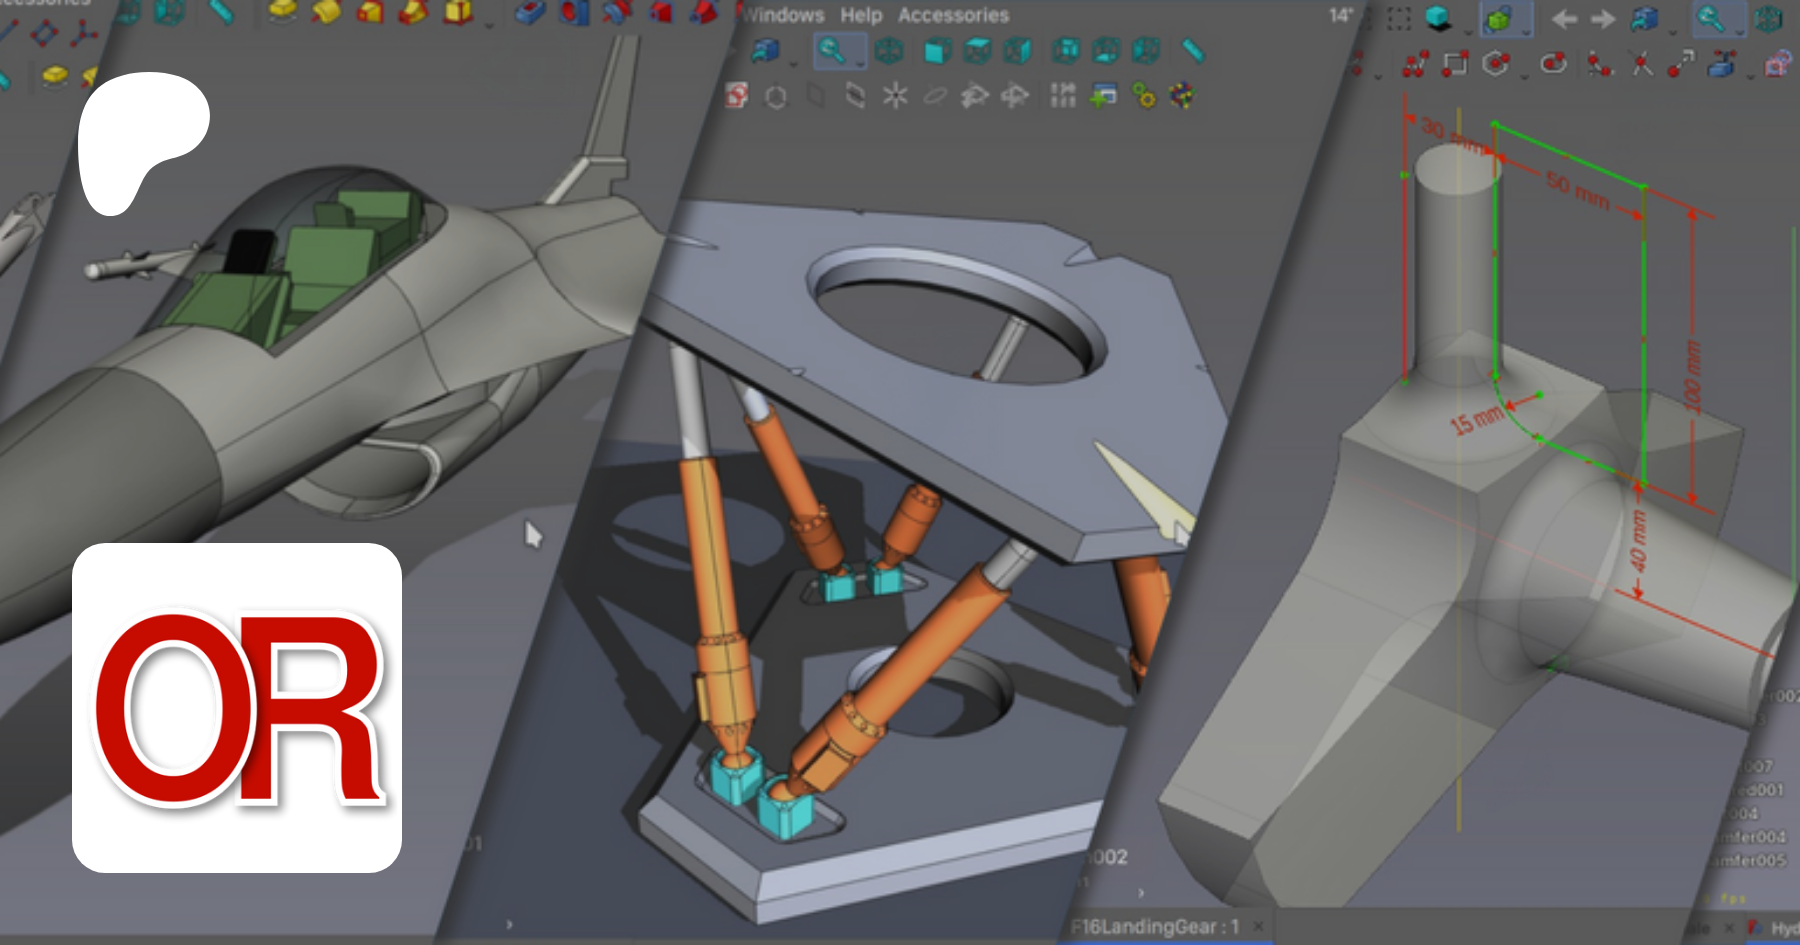
Task: Open dropdown beside the sketcher polygon tool
Action: pos(1524,75)
